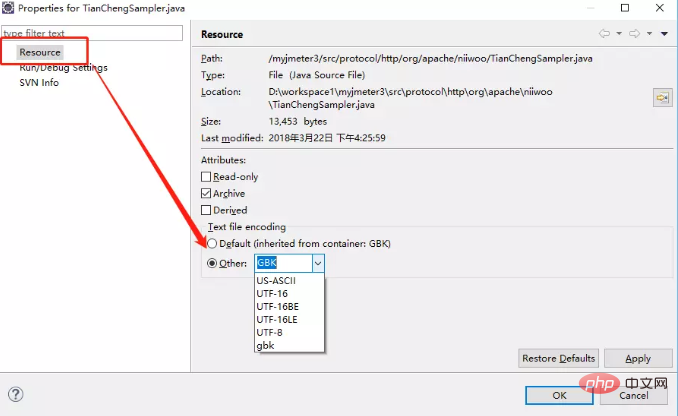
Task: Click Show In System Explorer icon
Action: pos(662,98)
